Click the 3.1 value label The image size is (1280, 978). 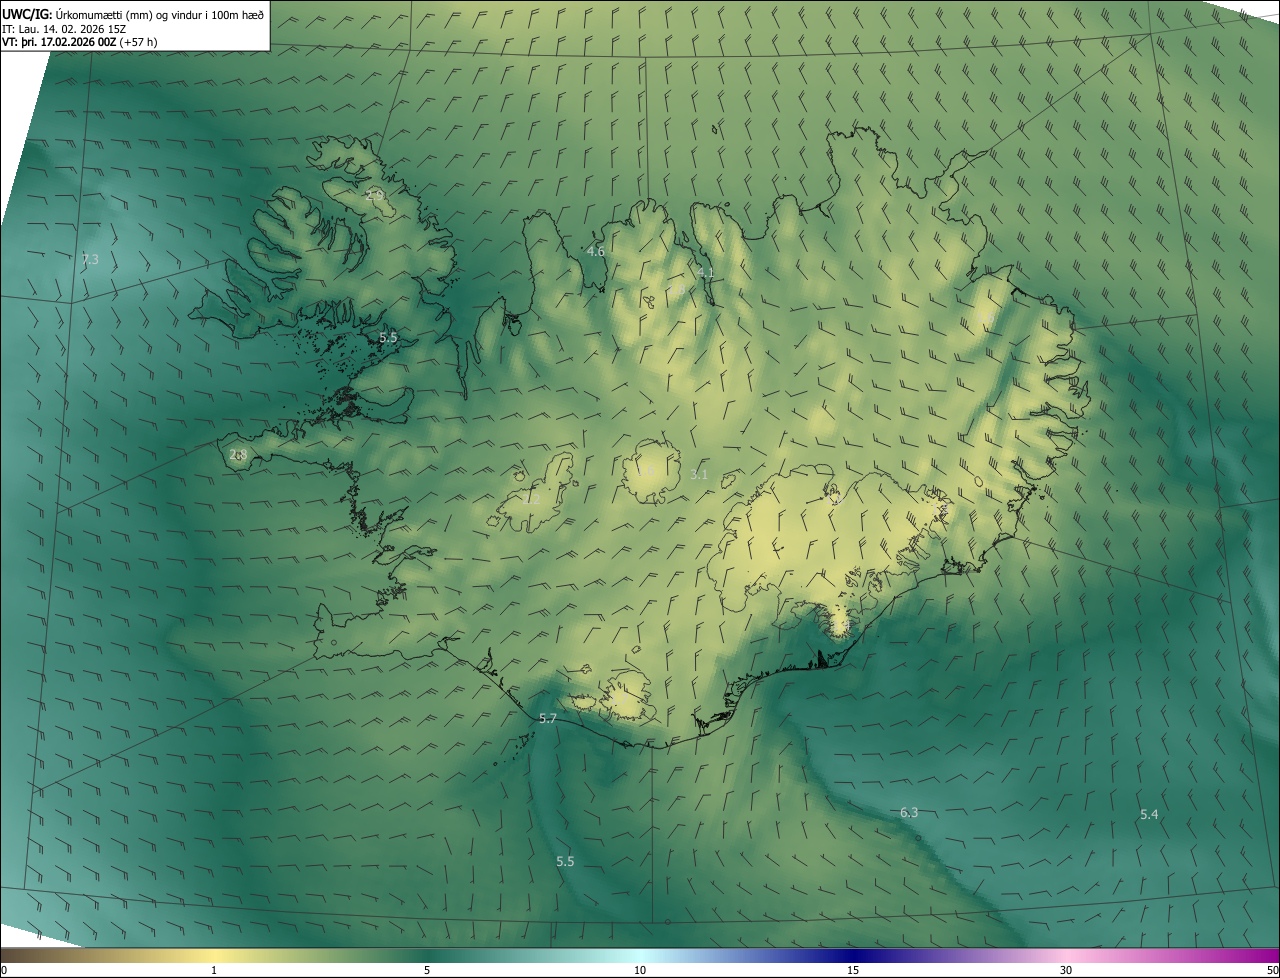[699, 475]
